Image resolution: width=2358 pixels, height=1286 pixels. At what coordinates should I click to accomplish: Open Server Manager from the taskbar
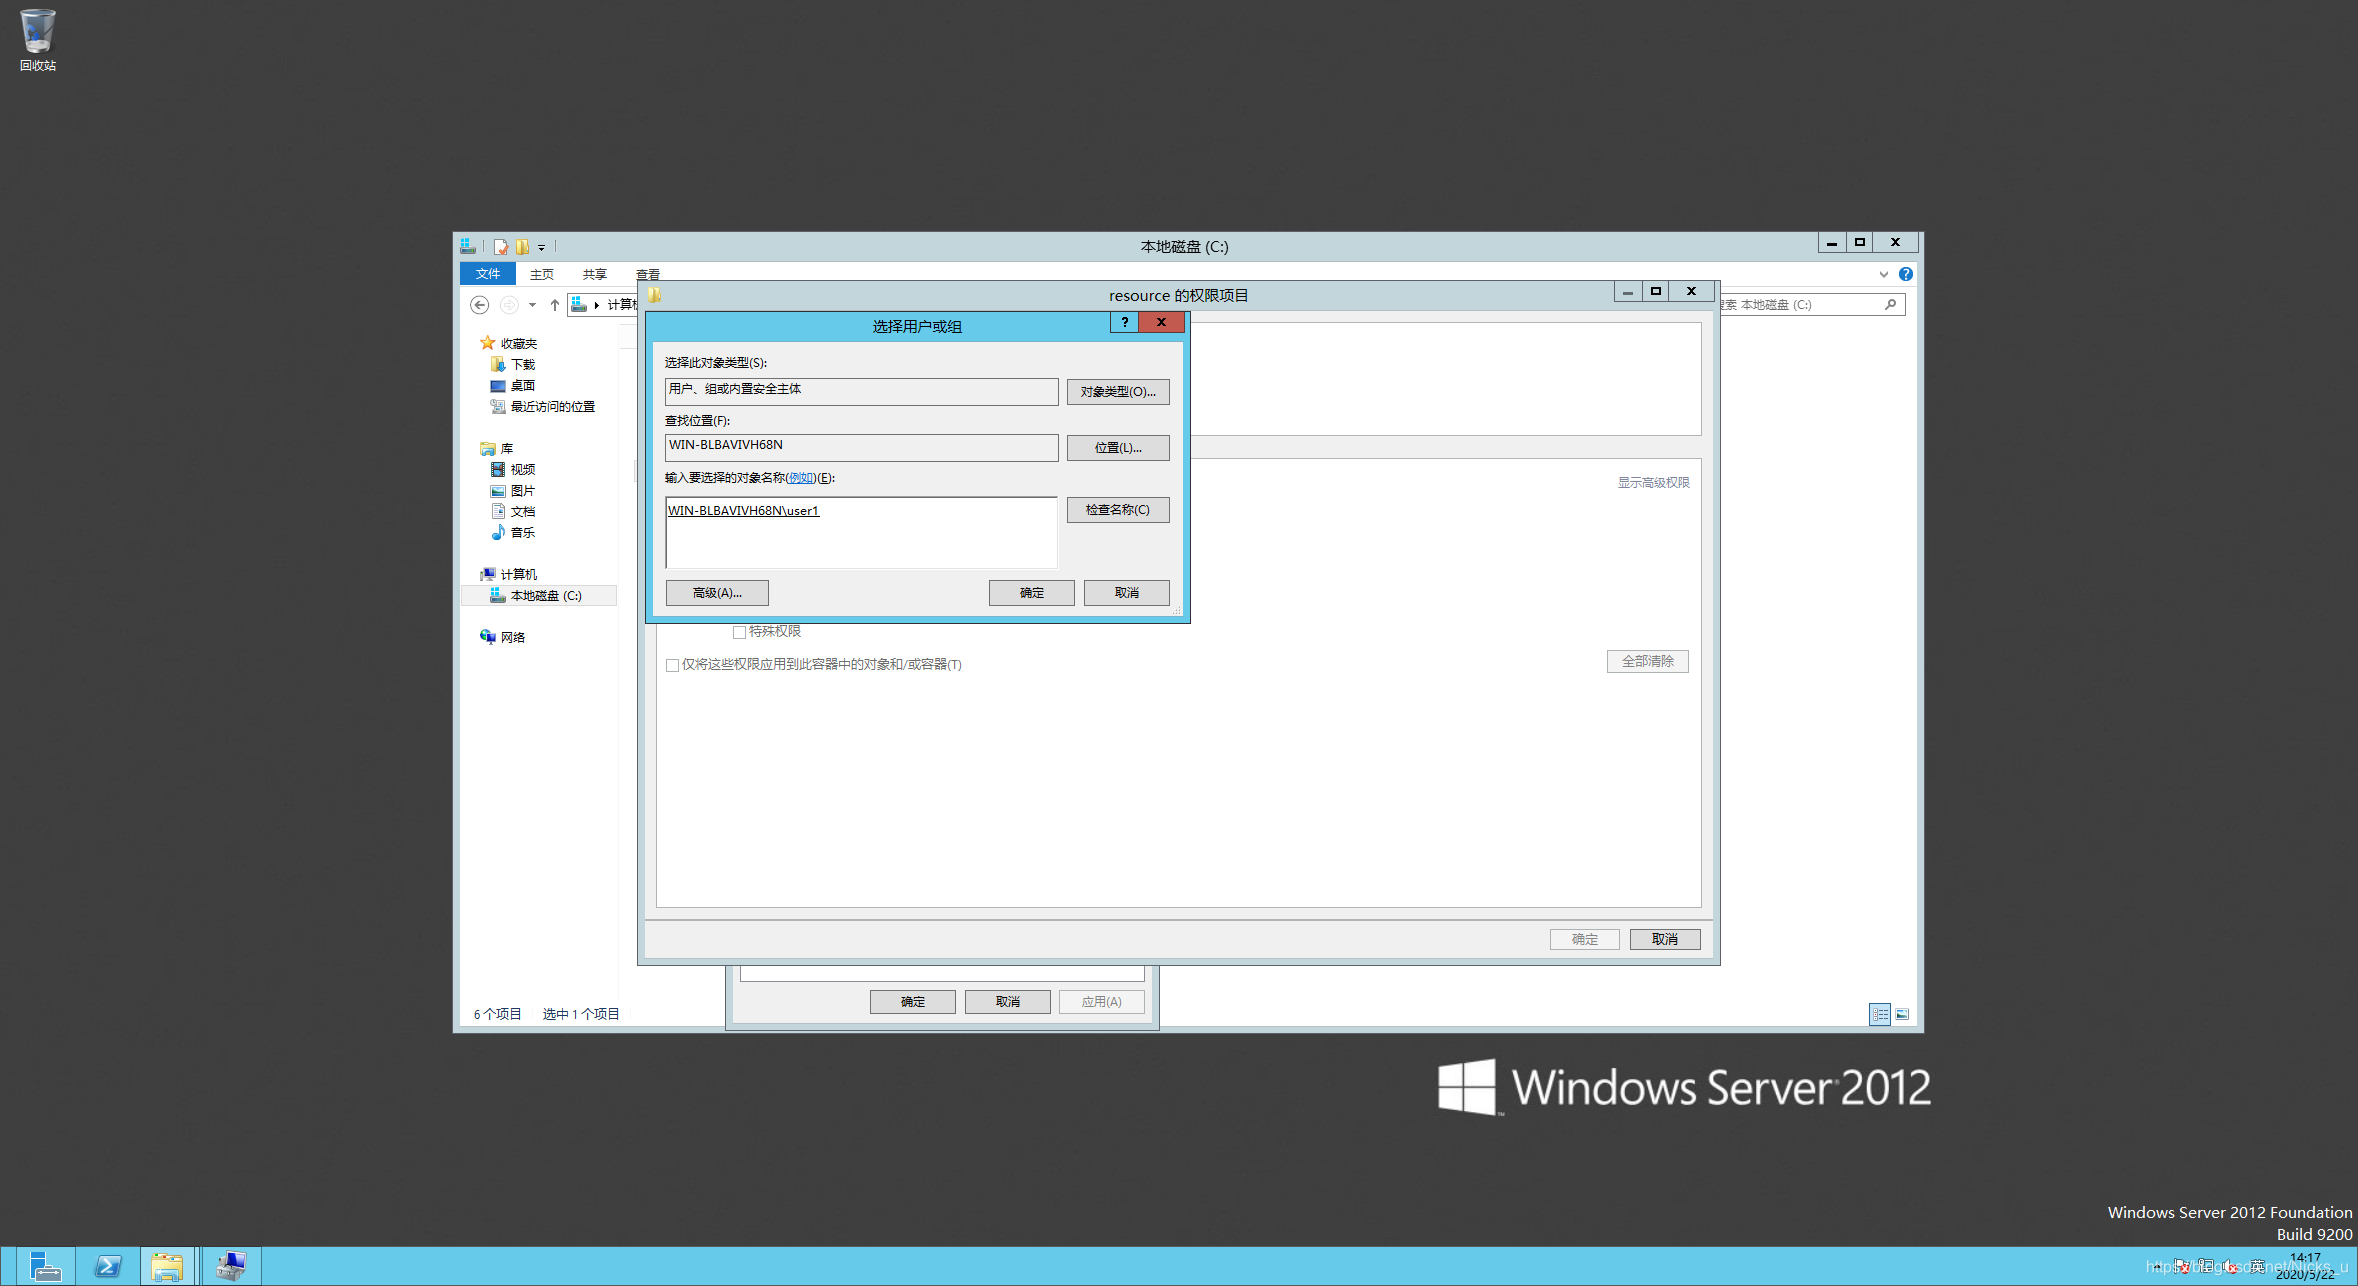45,1266
